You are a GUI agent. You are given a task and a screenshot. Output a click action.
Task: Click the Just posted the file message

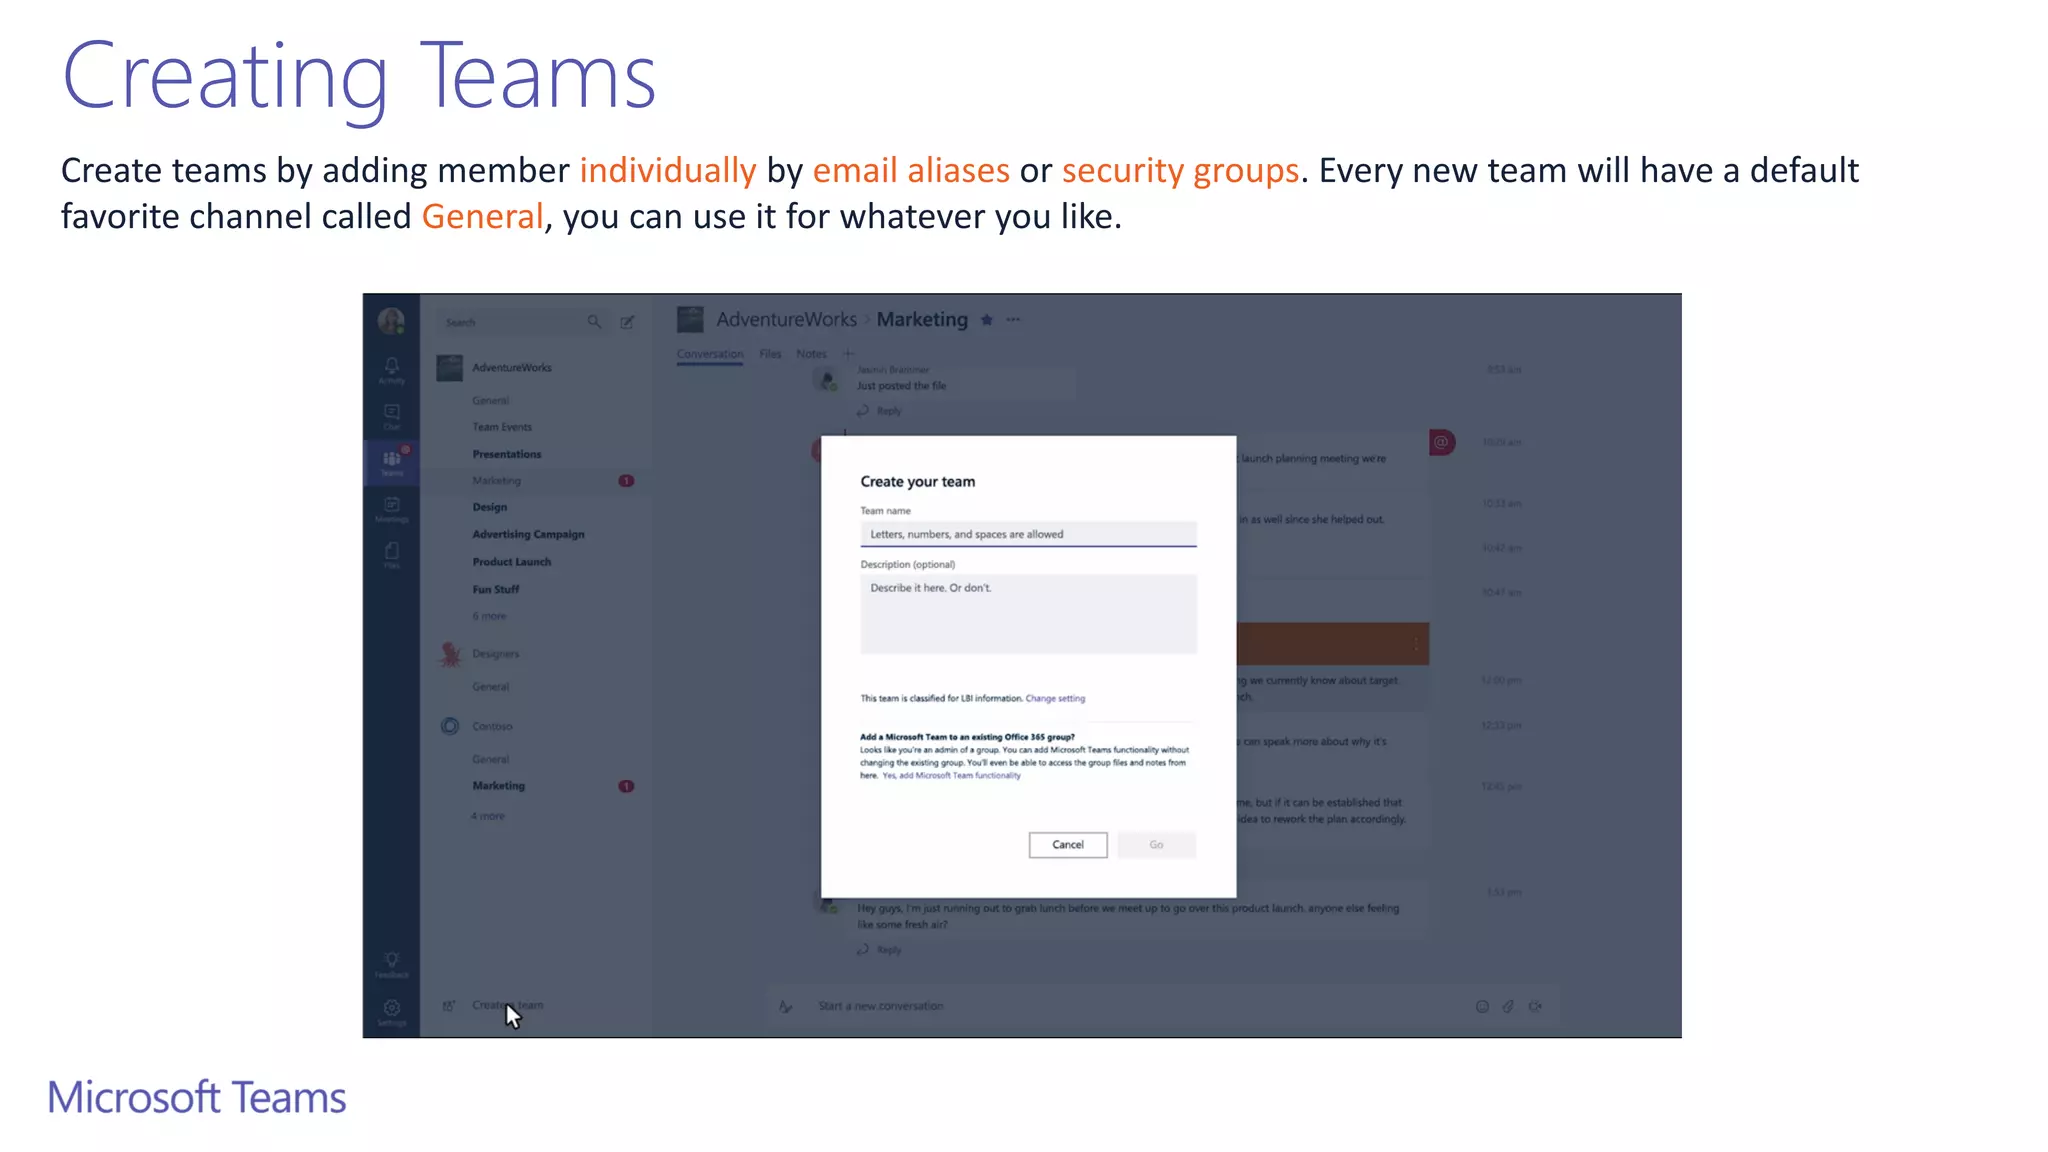point(901,386)
